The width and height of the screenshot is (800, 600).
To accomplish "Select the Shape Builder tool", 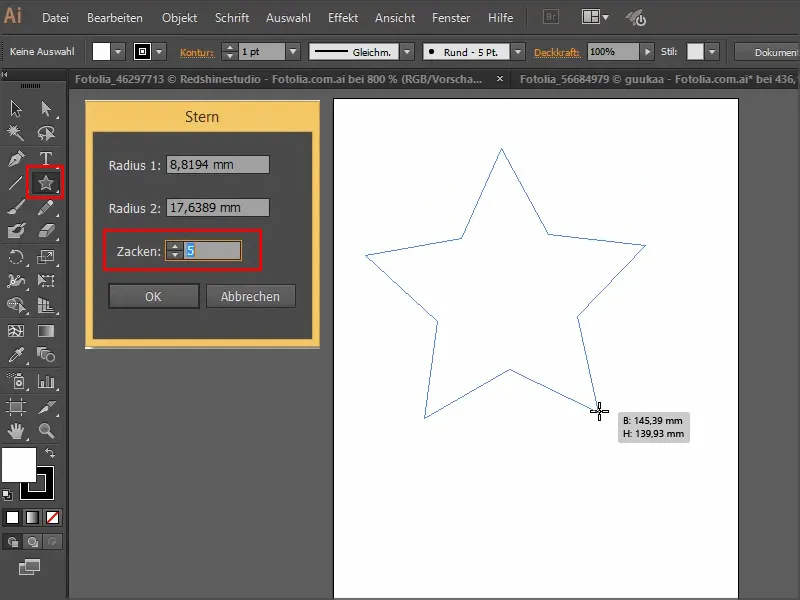I will 16,305.
